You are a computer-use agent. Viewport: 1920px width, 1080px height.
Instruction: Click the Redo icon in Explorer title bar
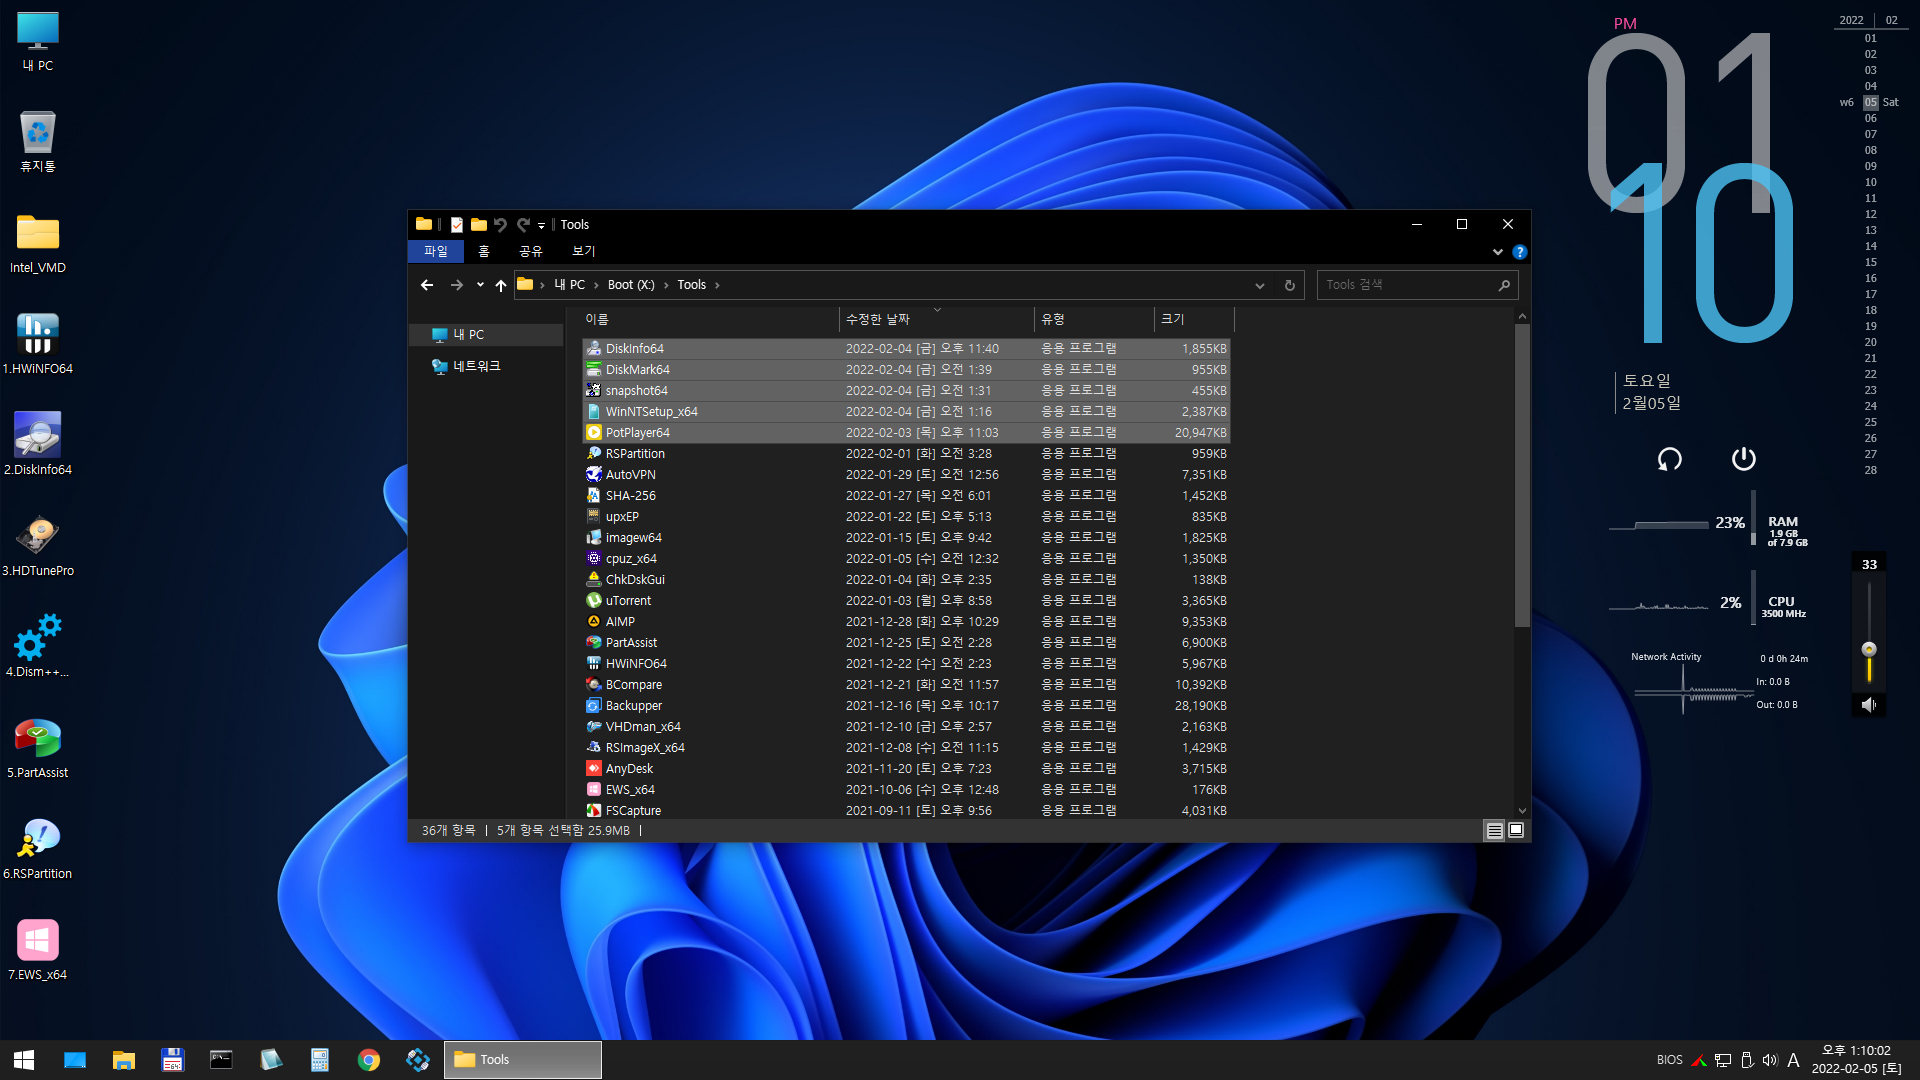tap(523, 225)
